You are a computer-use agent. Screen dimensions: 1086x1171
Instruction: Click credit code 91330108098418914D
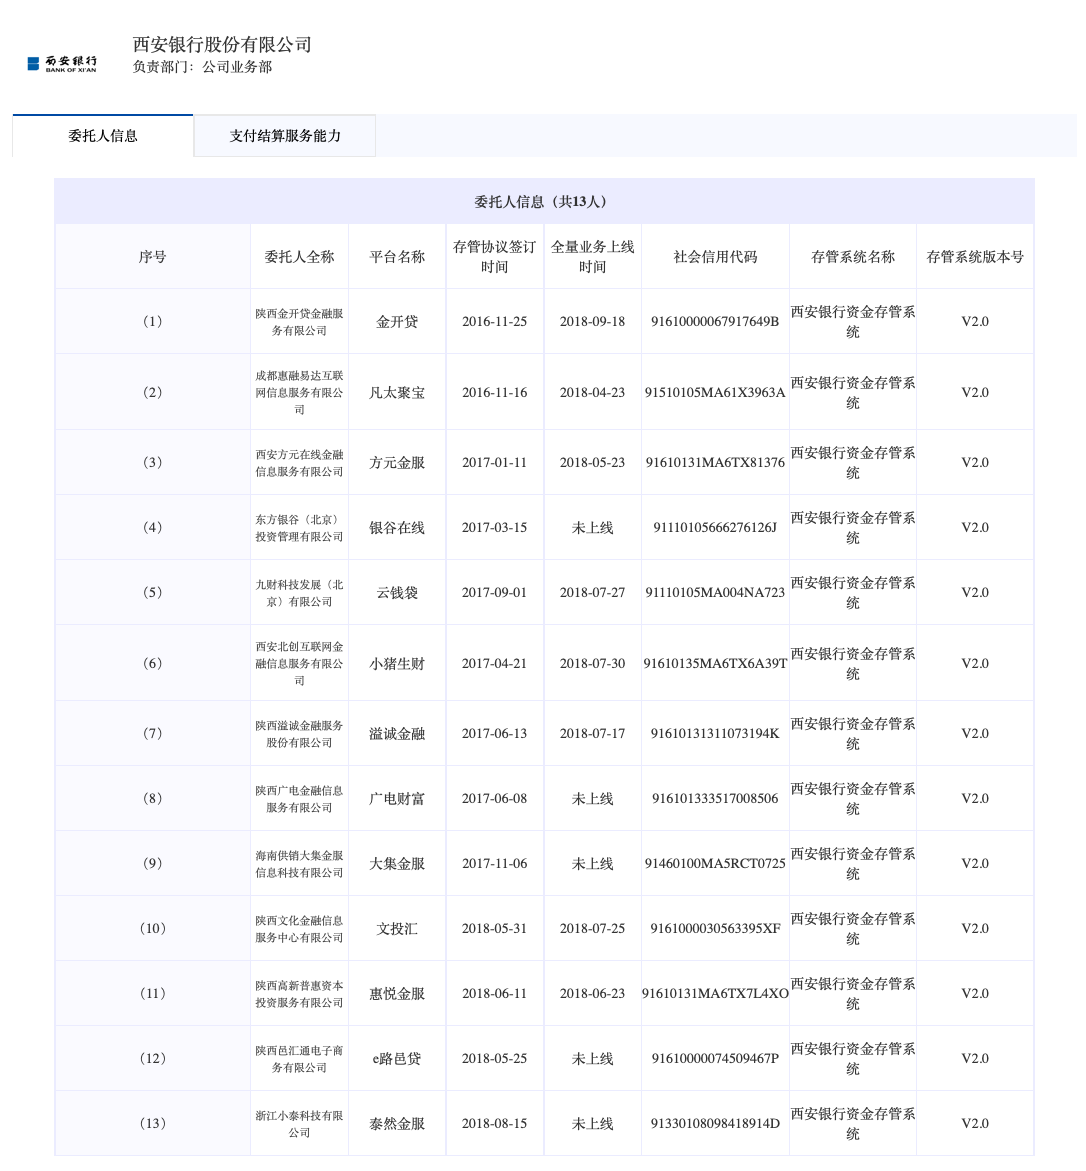point(716,1124)
